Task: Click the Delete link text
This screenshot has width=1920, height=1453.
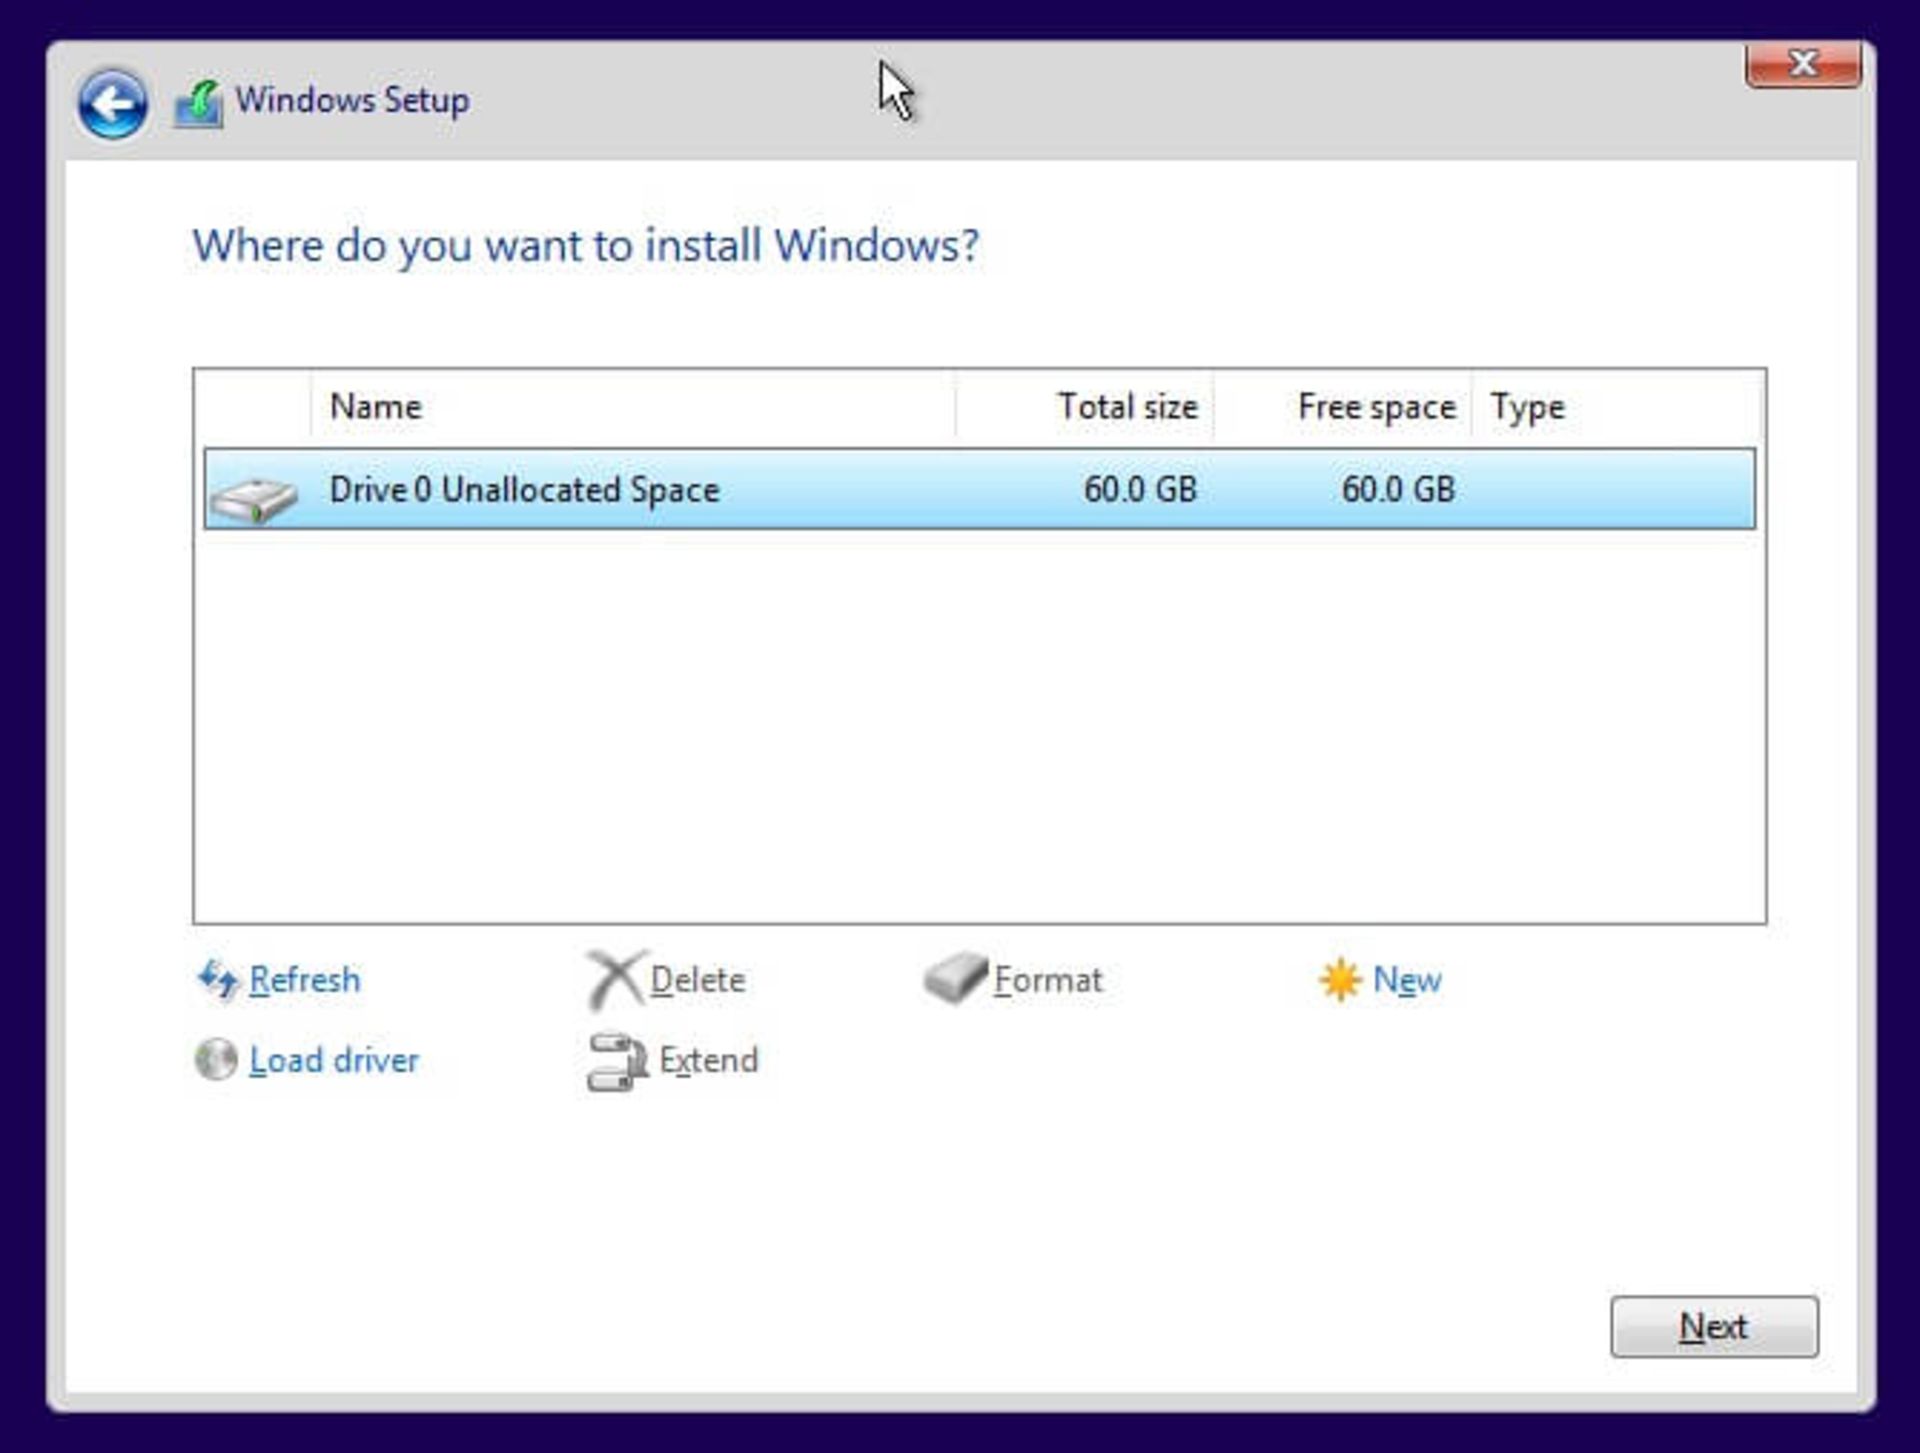Action: (x=697, y=980)
